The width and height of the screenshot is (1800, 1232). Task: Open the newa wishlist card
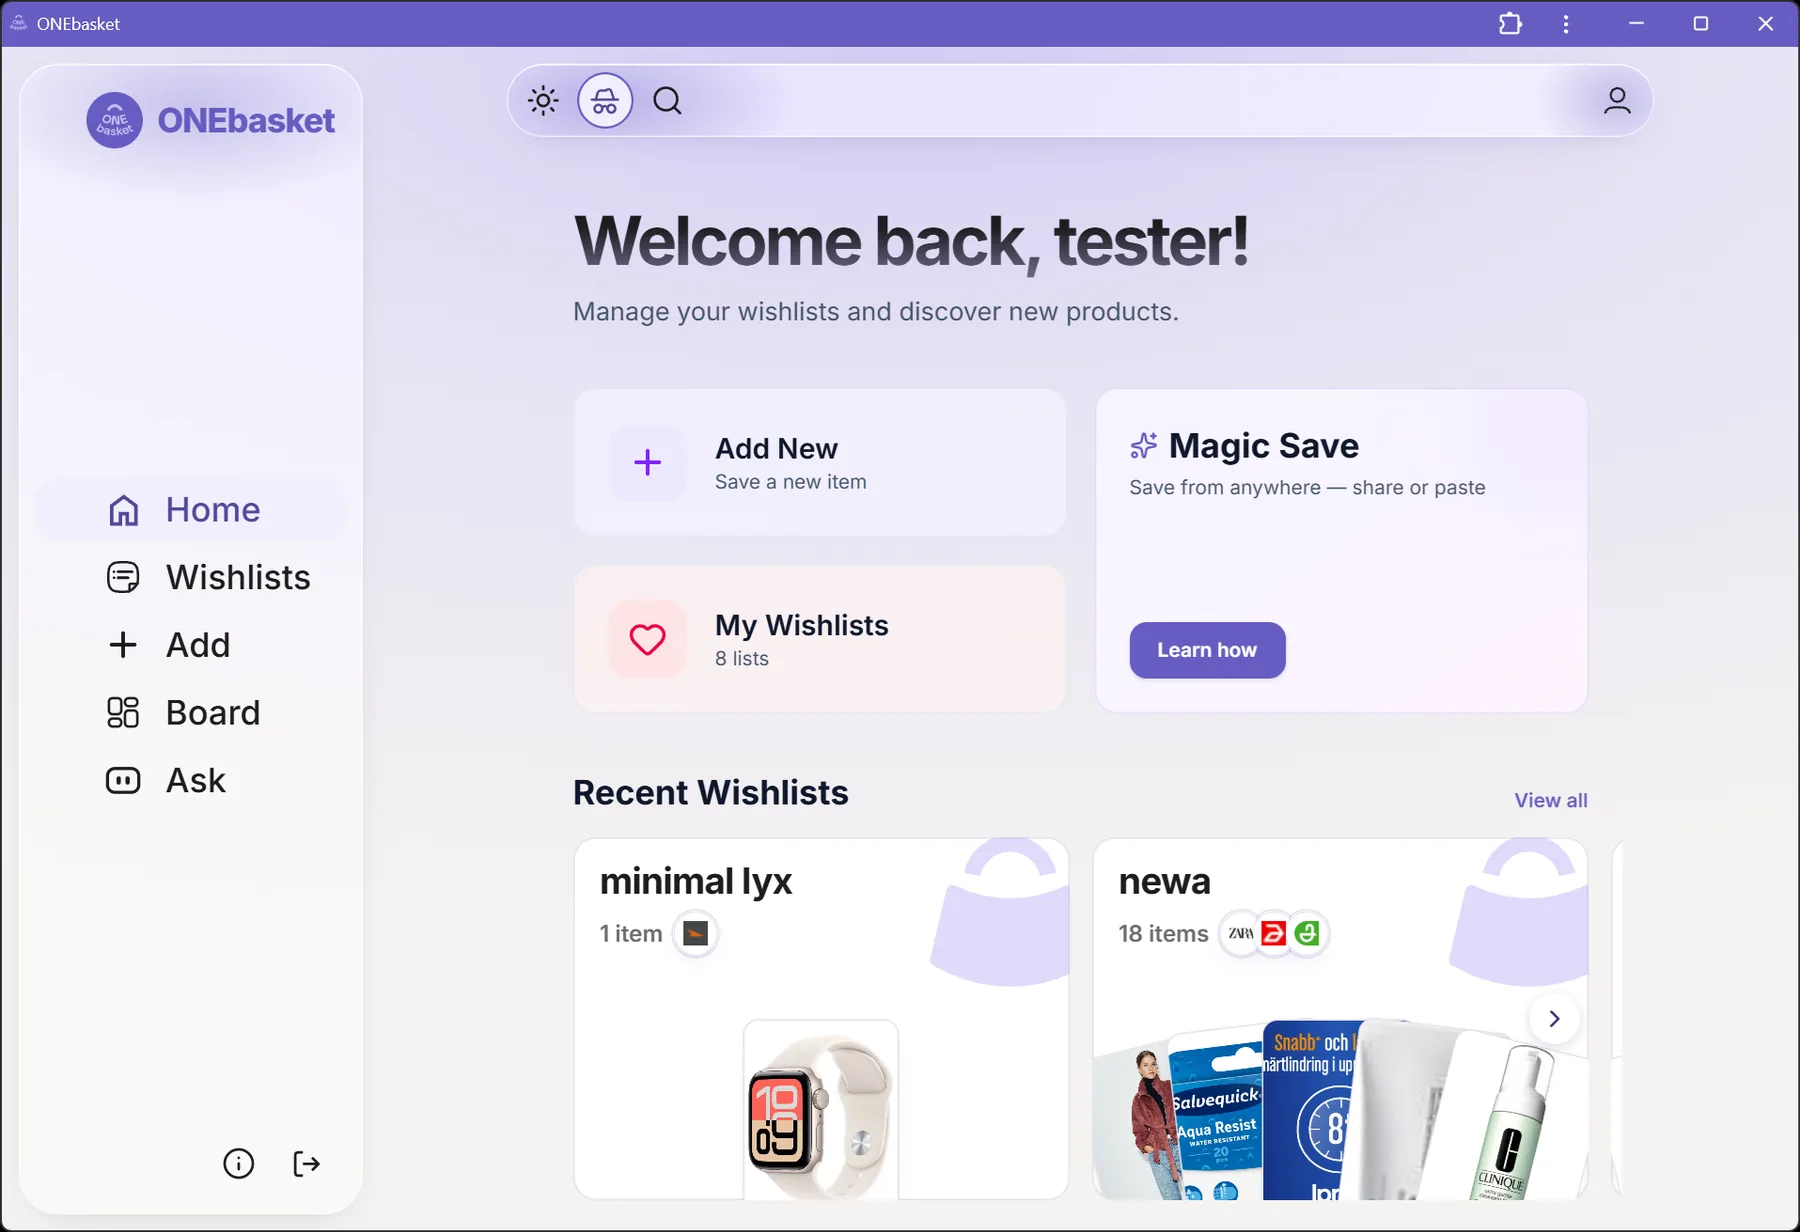[1340, 1018]
